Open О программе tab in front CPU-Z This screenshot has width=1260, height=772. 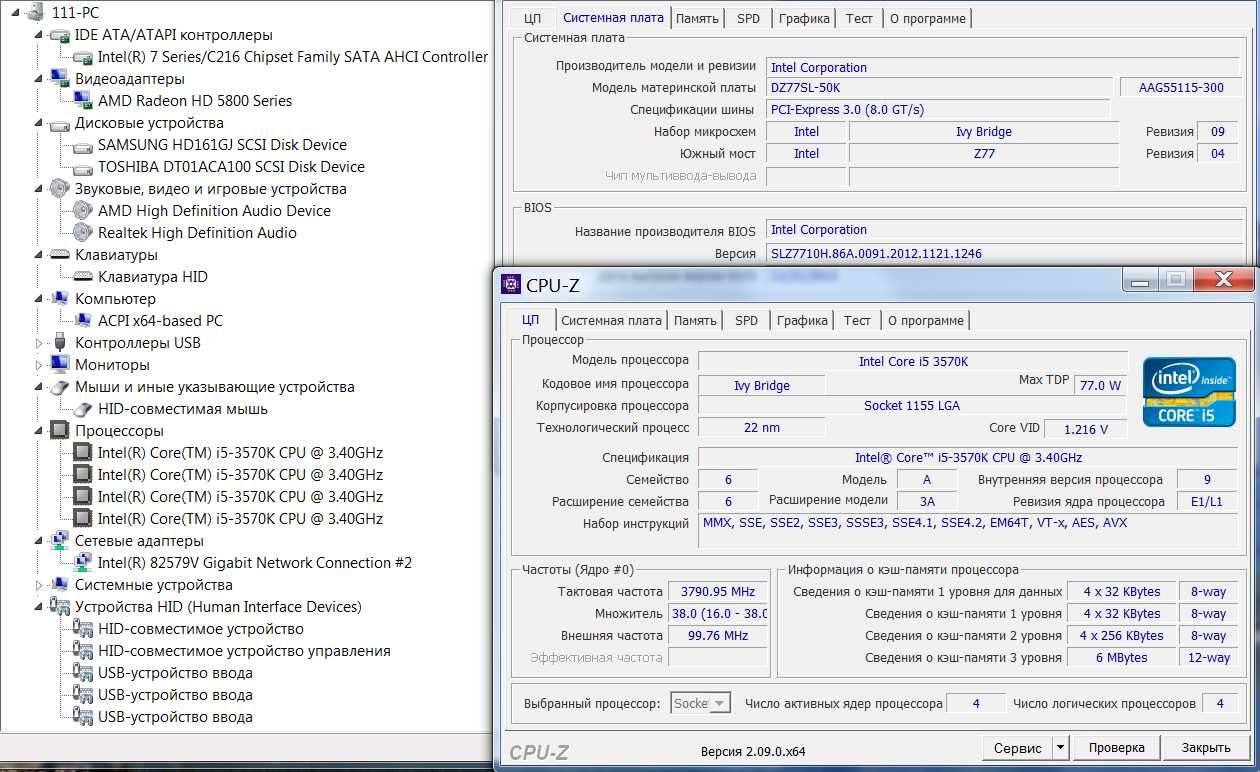point(925,320)
